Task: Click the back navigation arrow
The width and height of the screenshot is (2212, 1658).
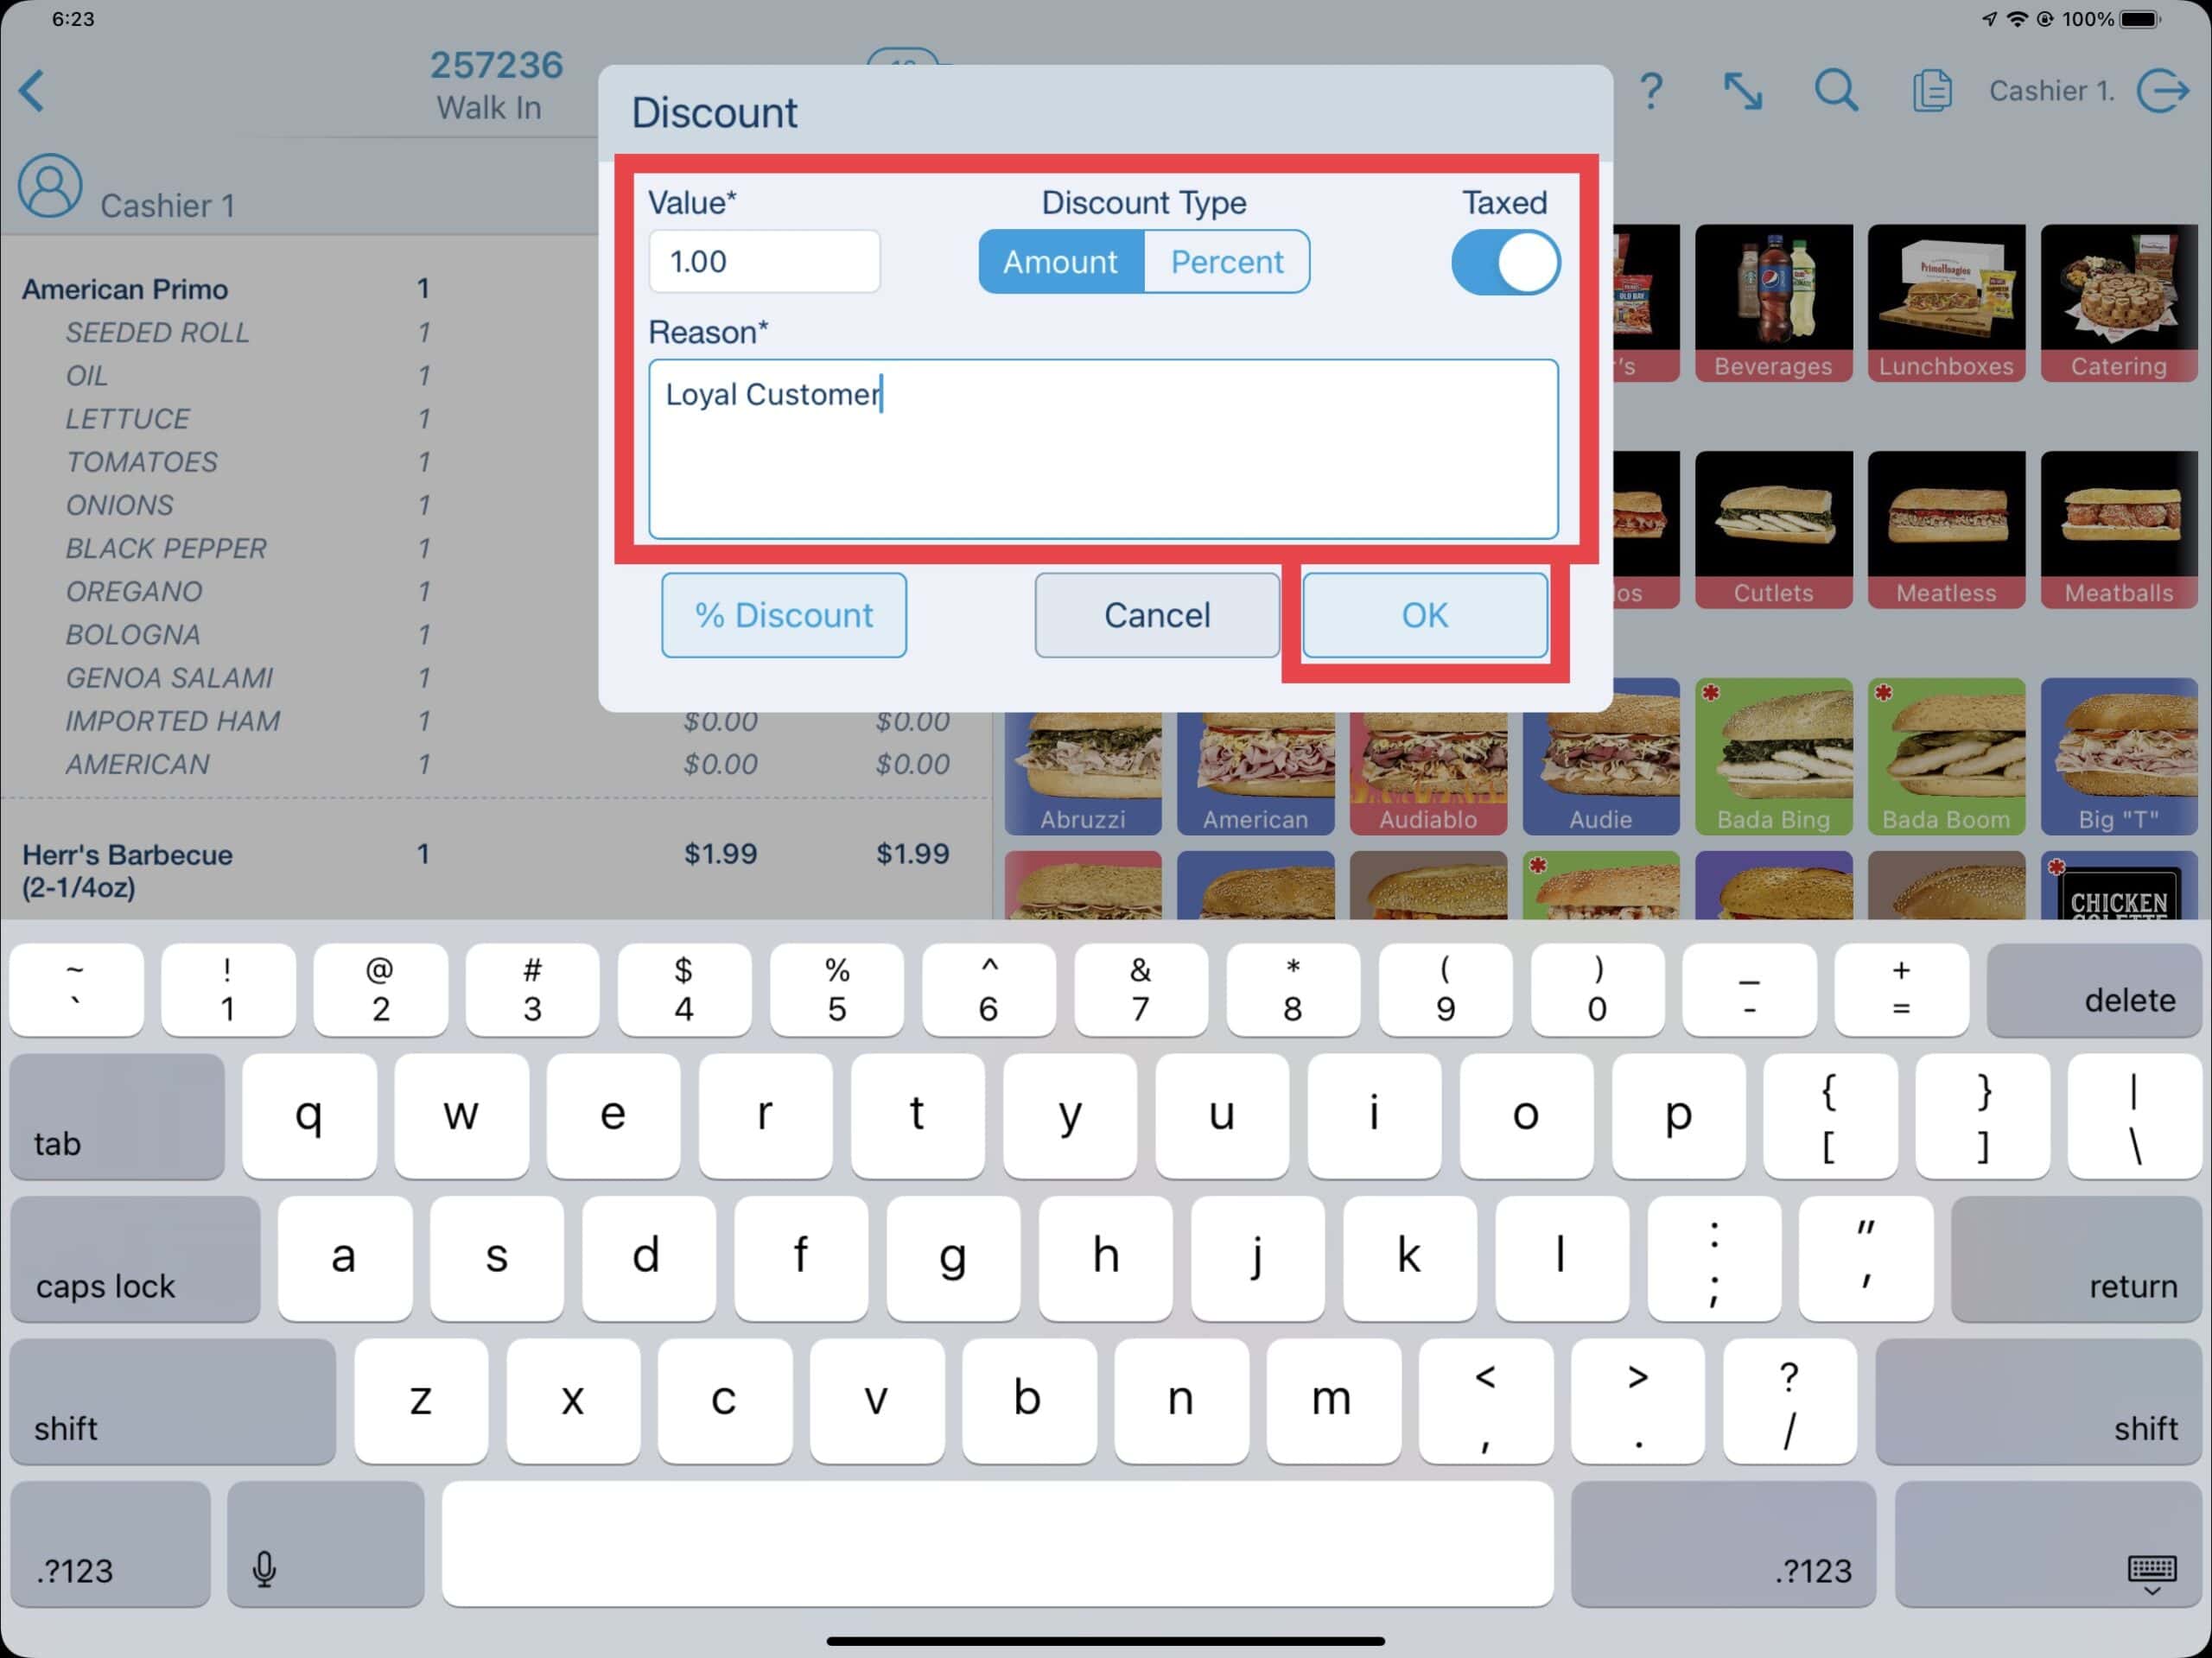Action: click(38, 89)
